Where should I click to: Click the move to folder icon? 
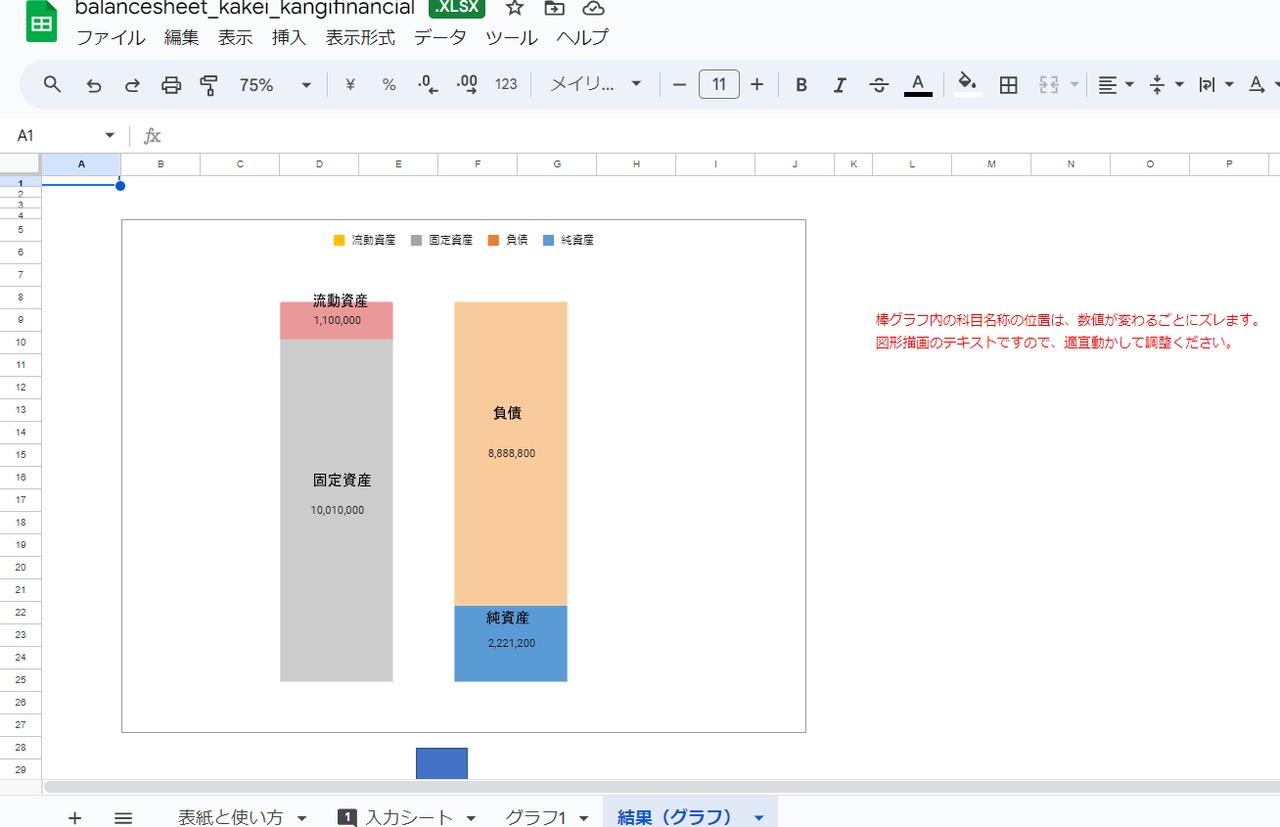pyautogui.click(x=554, y=9)
